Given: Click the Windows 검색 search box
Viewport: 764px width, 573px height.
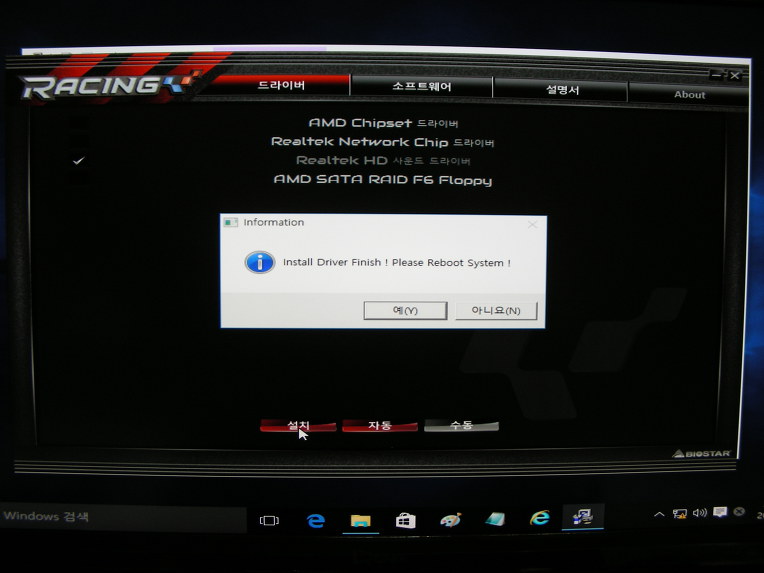Looking at the screenshot, I should click(x=123, y=516).
